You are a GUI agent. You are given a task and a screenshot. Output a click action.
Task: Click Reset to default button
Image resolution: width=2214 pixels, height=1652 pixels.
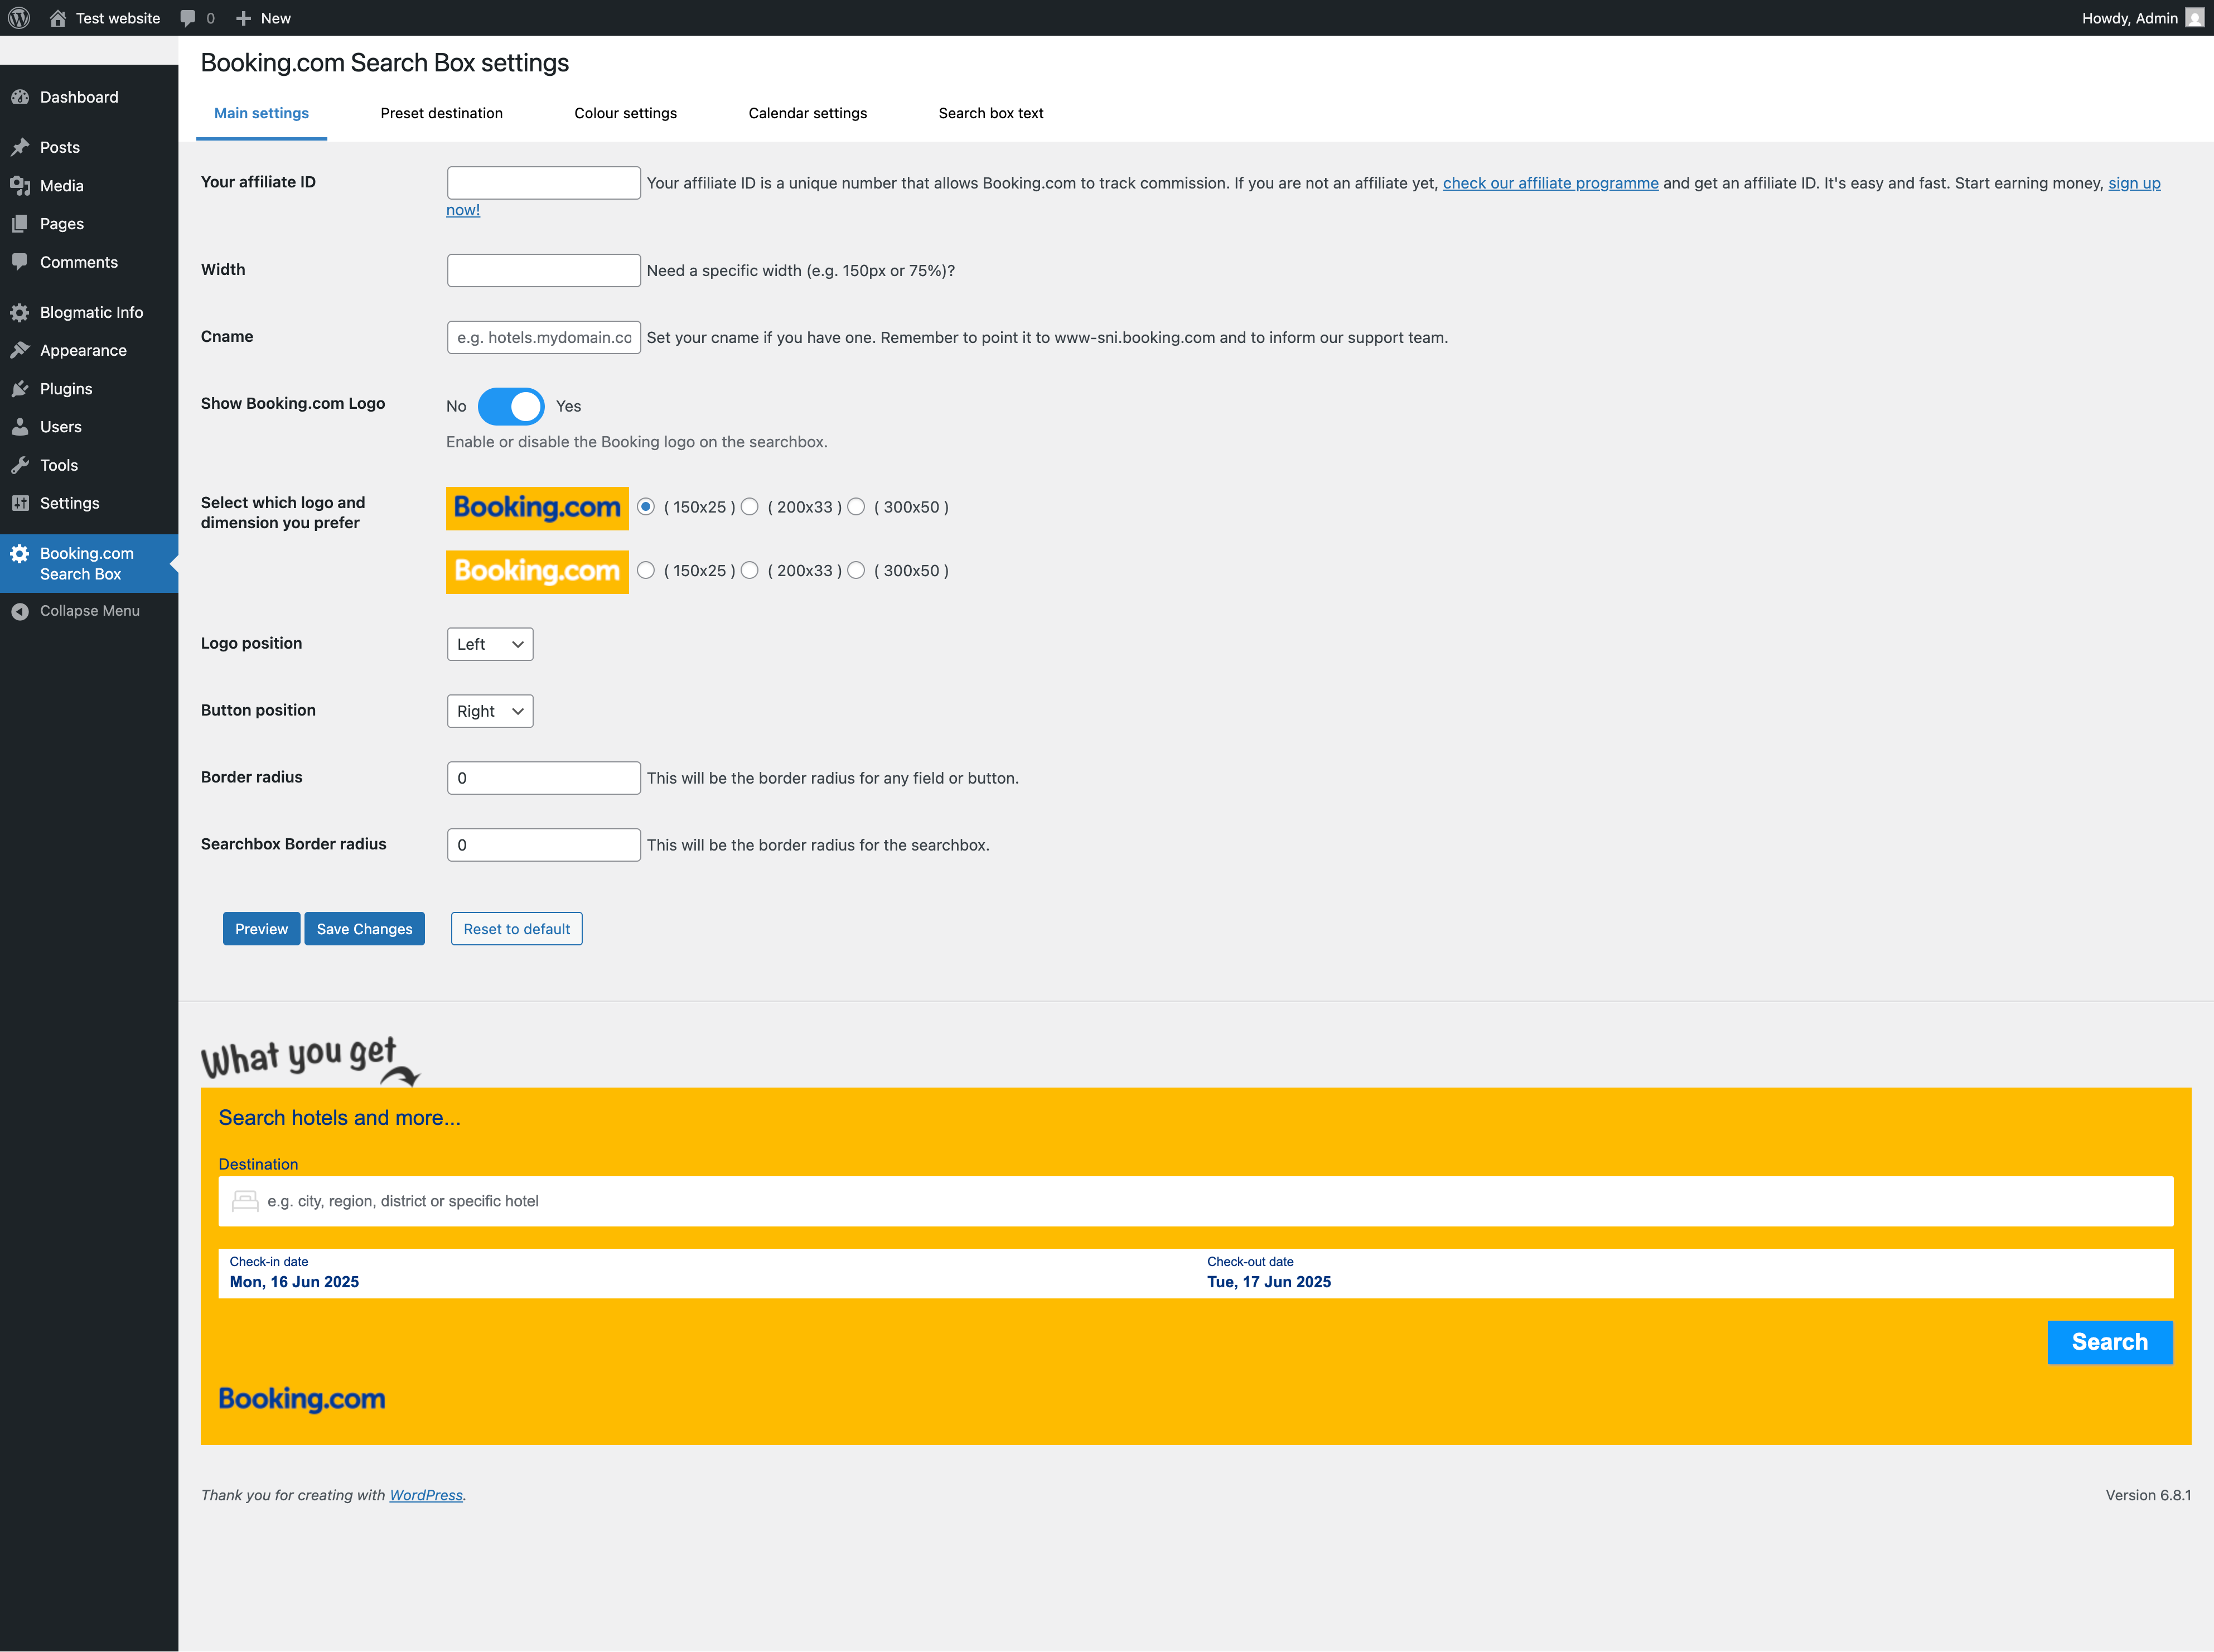point(516,929)
